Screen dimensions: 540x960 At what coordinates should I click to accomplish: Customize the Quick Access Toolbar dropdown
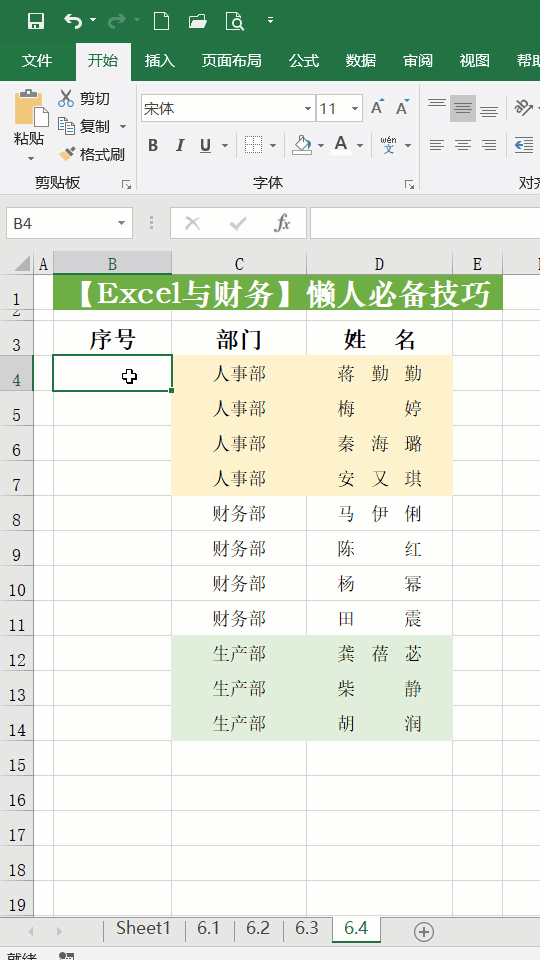point(270,21)
